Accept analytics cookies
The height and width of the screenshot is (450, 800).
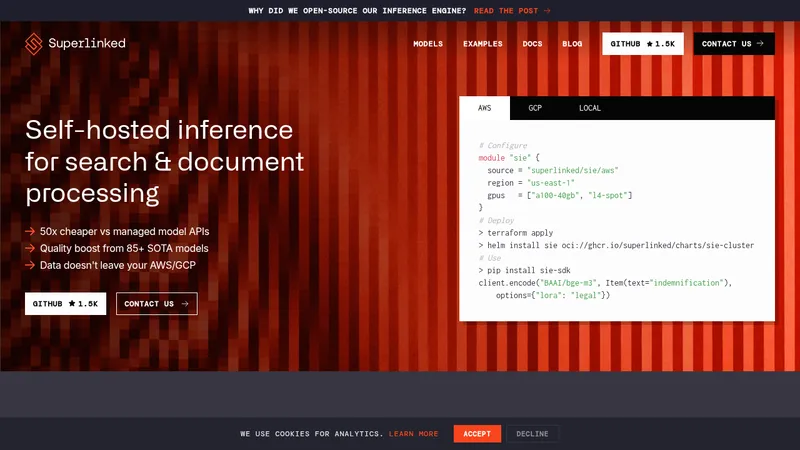coord(477,434)
